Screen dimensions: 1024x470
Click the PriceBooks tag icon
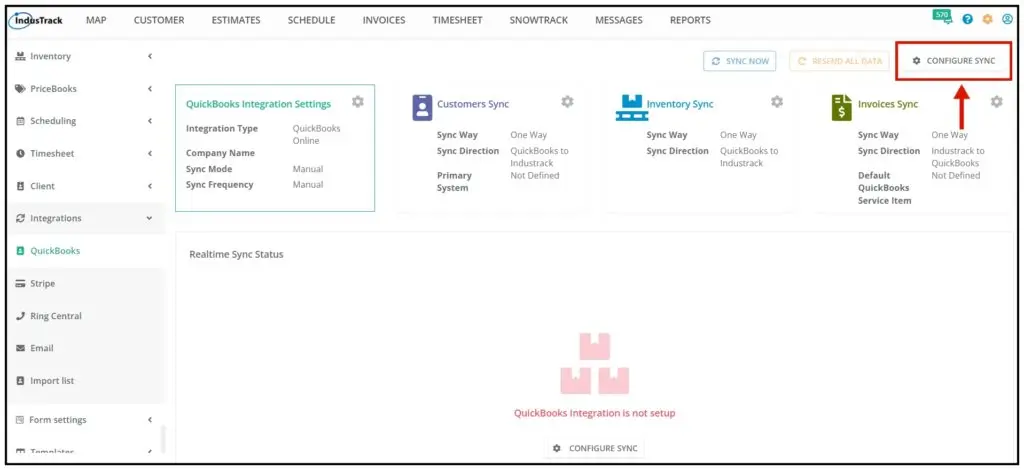tap(20, 89)
